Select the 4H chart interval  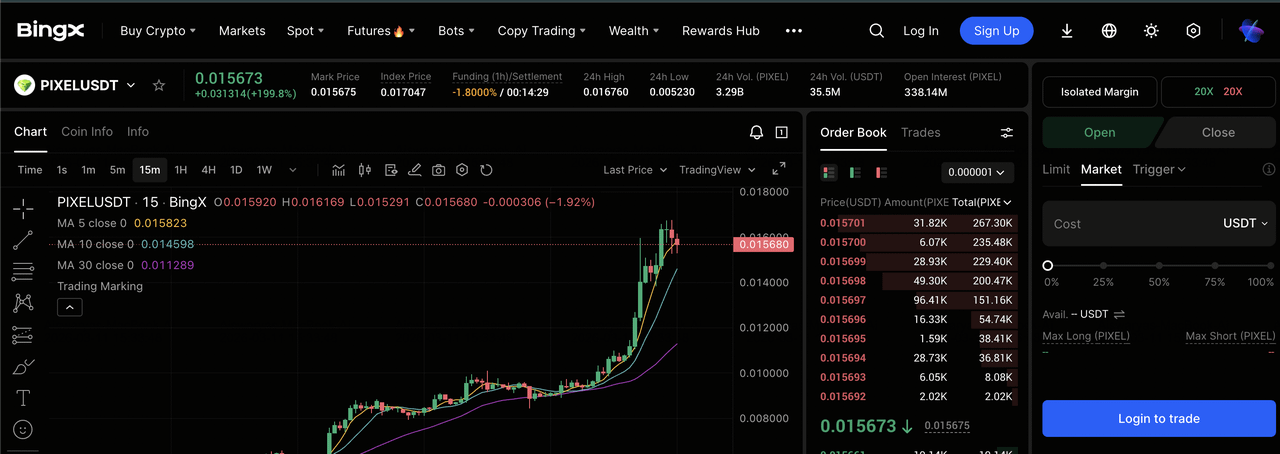pyautogui.click(x=208, y=170)
